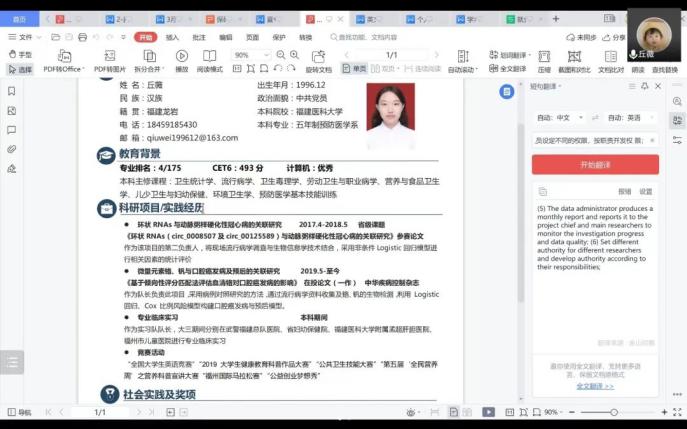Start the 播放 slideshow icon
687x429 pixels.
coord(181,62)
